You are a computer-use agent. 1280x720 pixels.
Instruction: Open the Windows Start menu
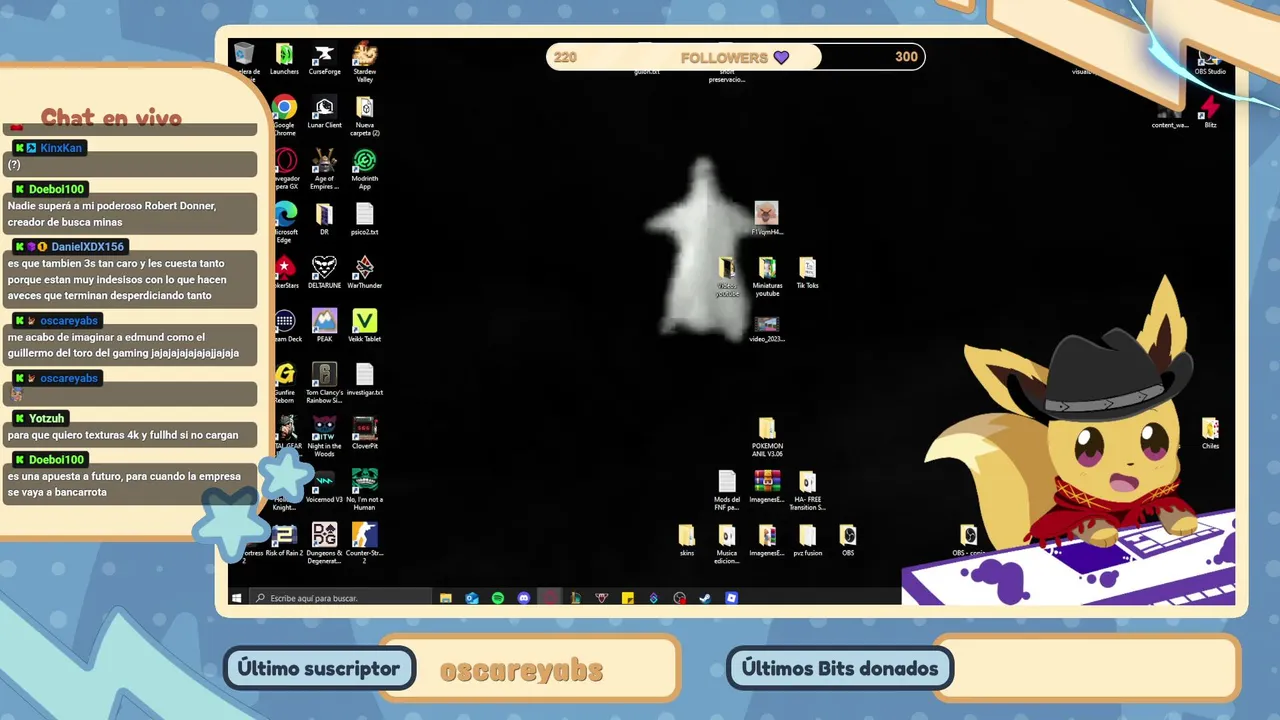pyautogui.click(x=237, y=598)
